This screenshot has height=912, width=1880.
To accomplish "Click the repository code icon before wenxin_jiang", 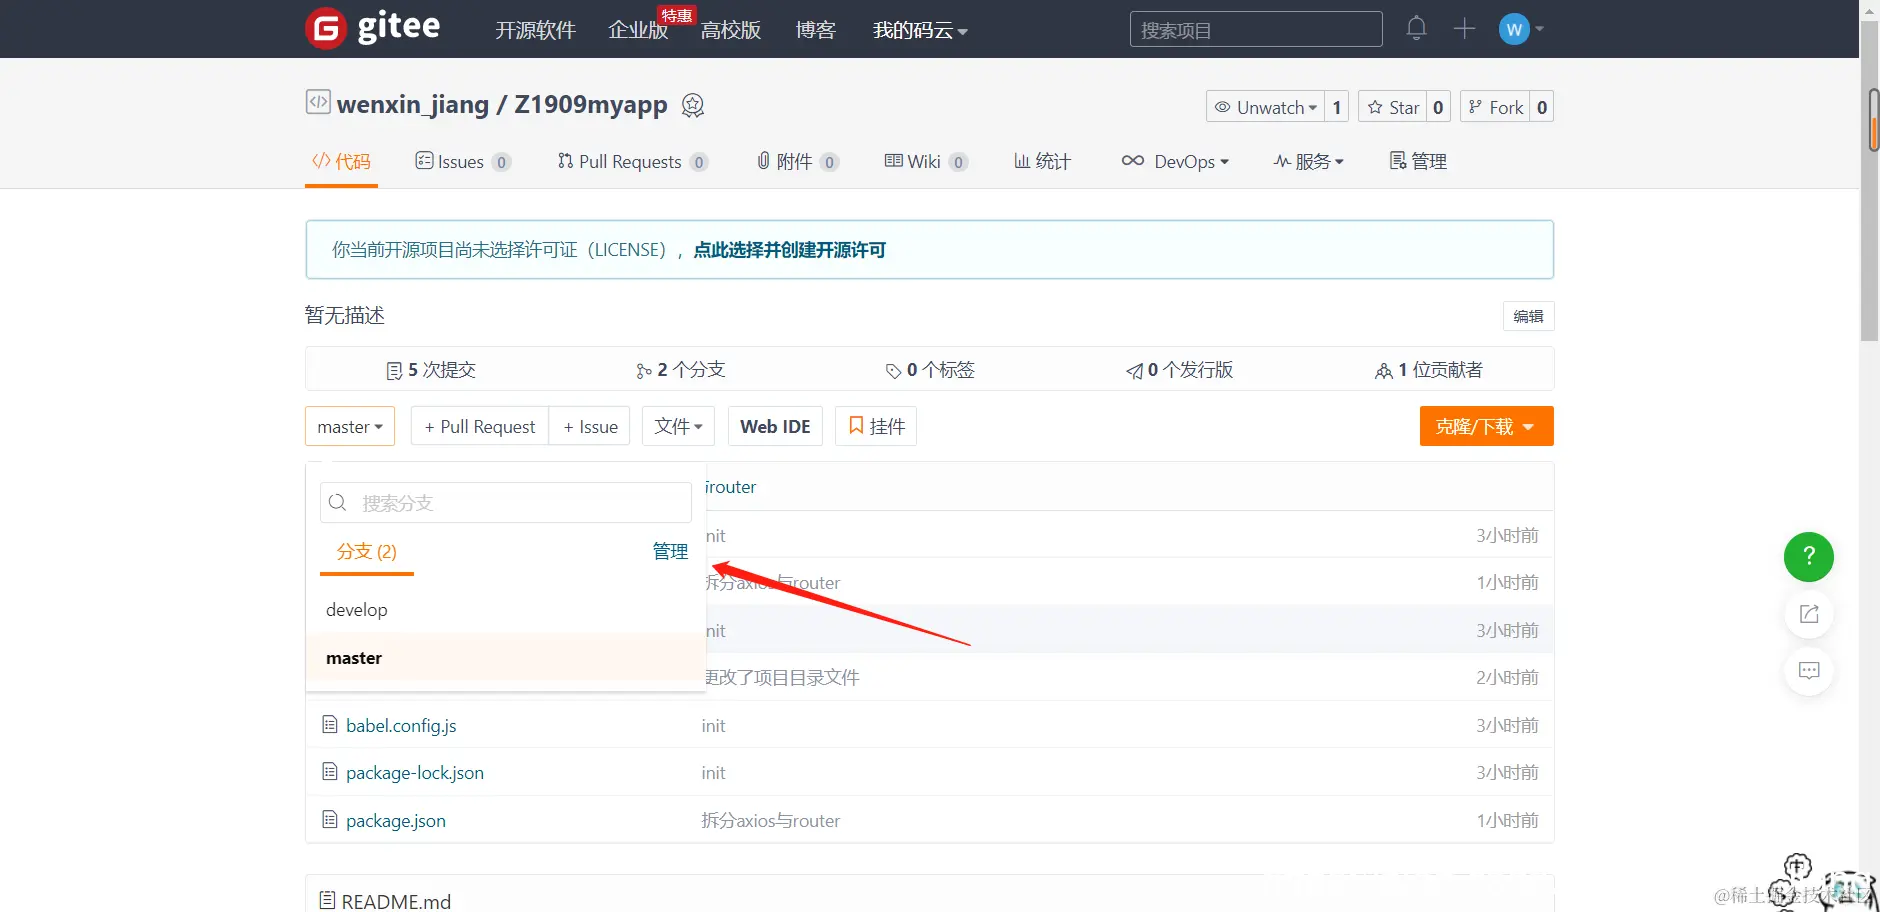I will coord(318,102).
